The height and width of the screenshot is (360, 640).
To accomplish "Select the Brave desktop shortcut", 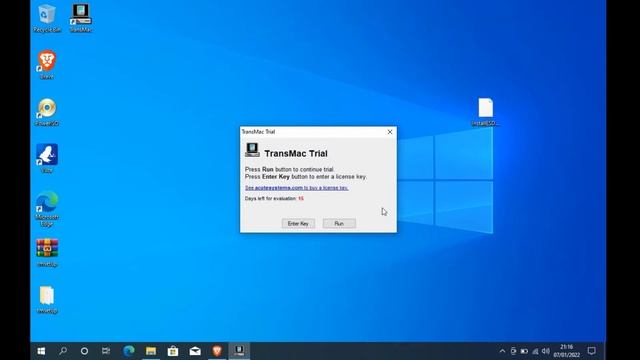I will (47, 65).
